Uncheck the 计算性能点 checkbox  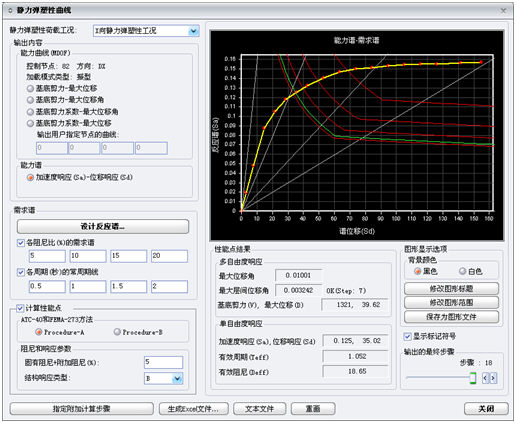coord(20,308)
